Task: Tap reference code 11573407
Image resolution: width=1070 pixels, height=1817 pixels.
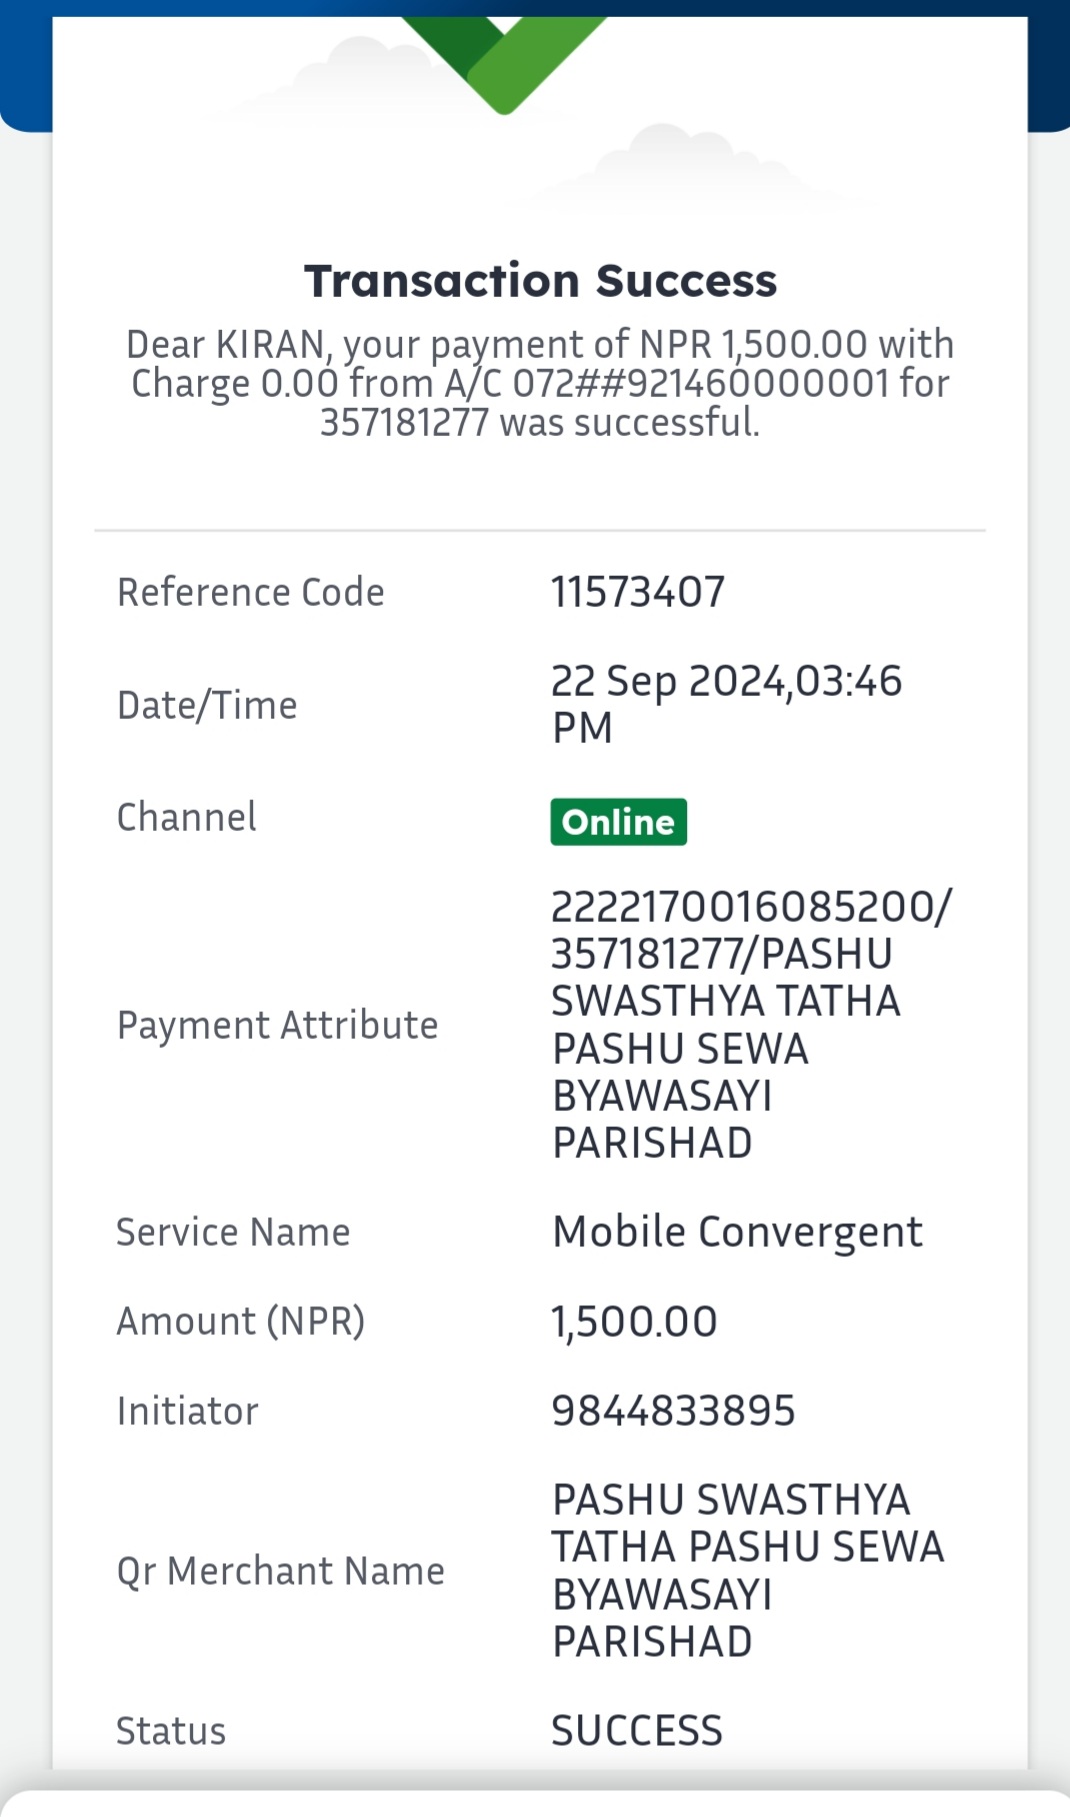Action: pyautogui.click(x=638, y=592)
